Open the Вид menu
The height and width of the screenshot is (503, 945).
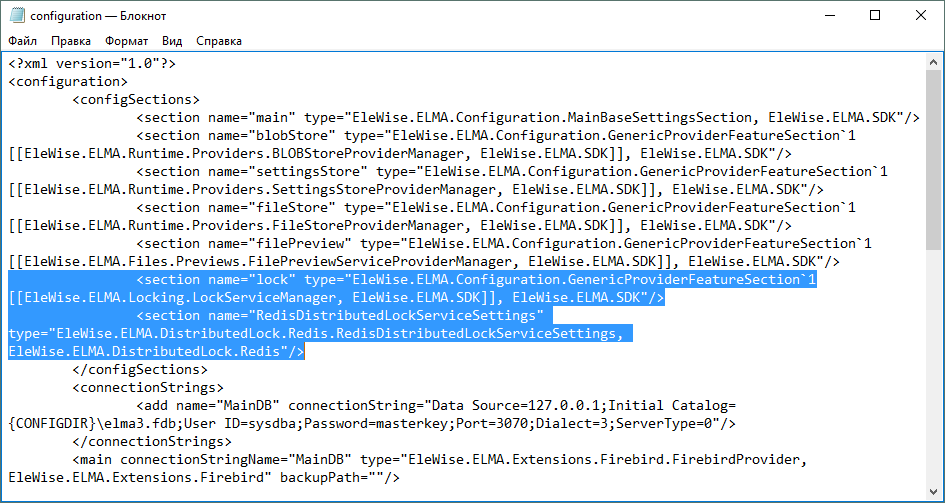172,41
